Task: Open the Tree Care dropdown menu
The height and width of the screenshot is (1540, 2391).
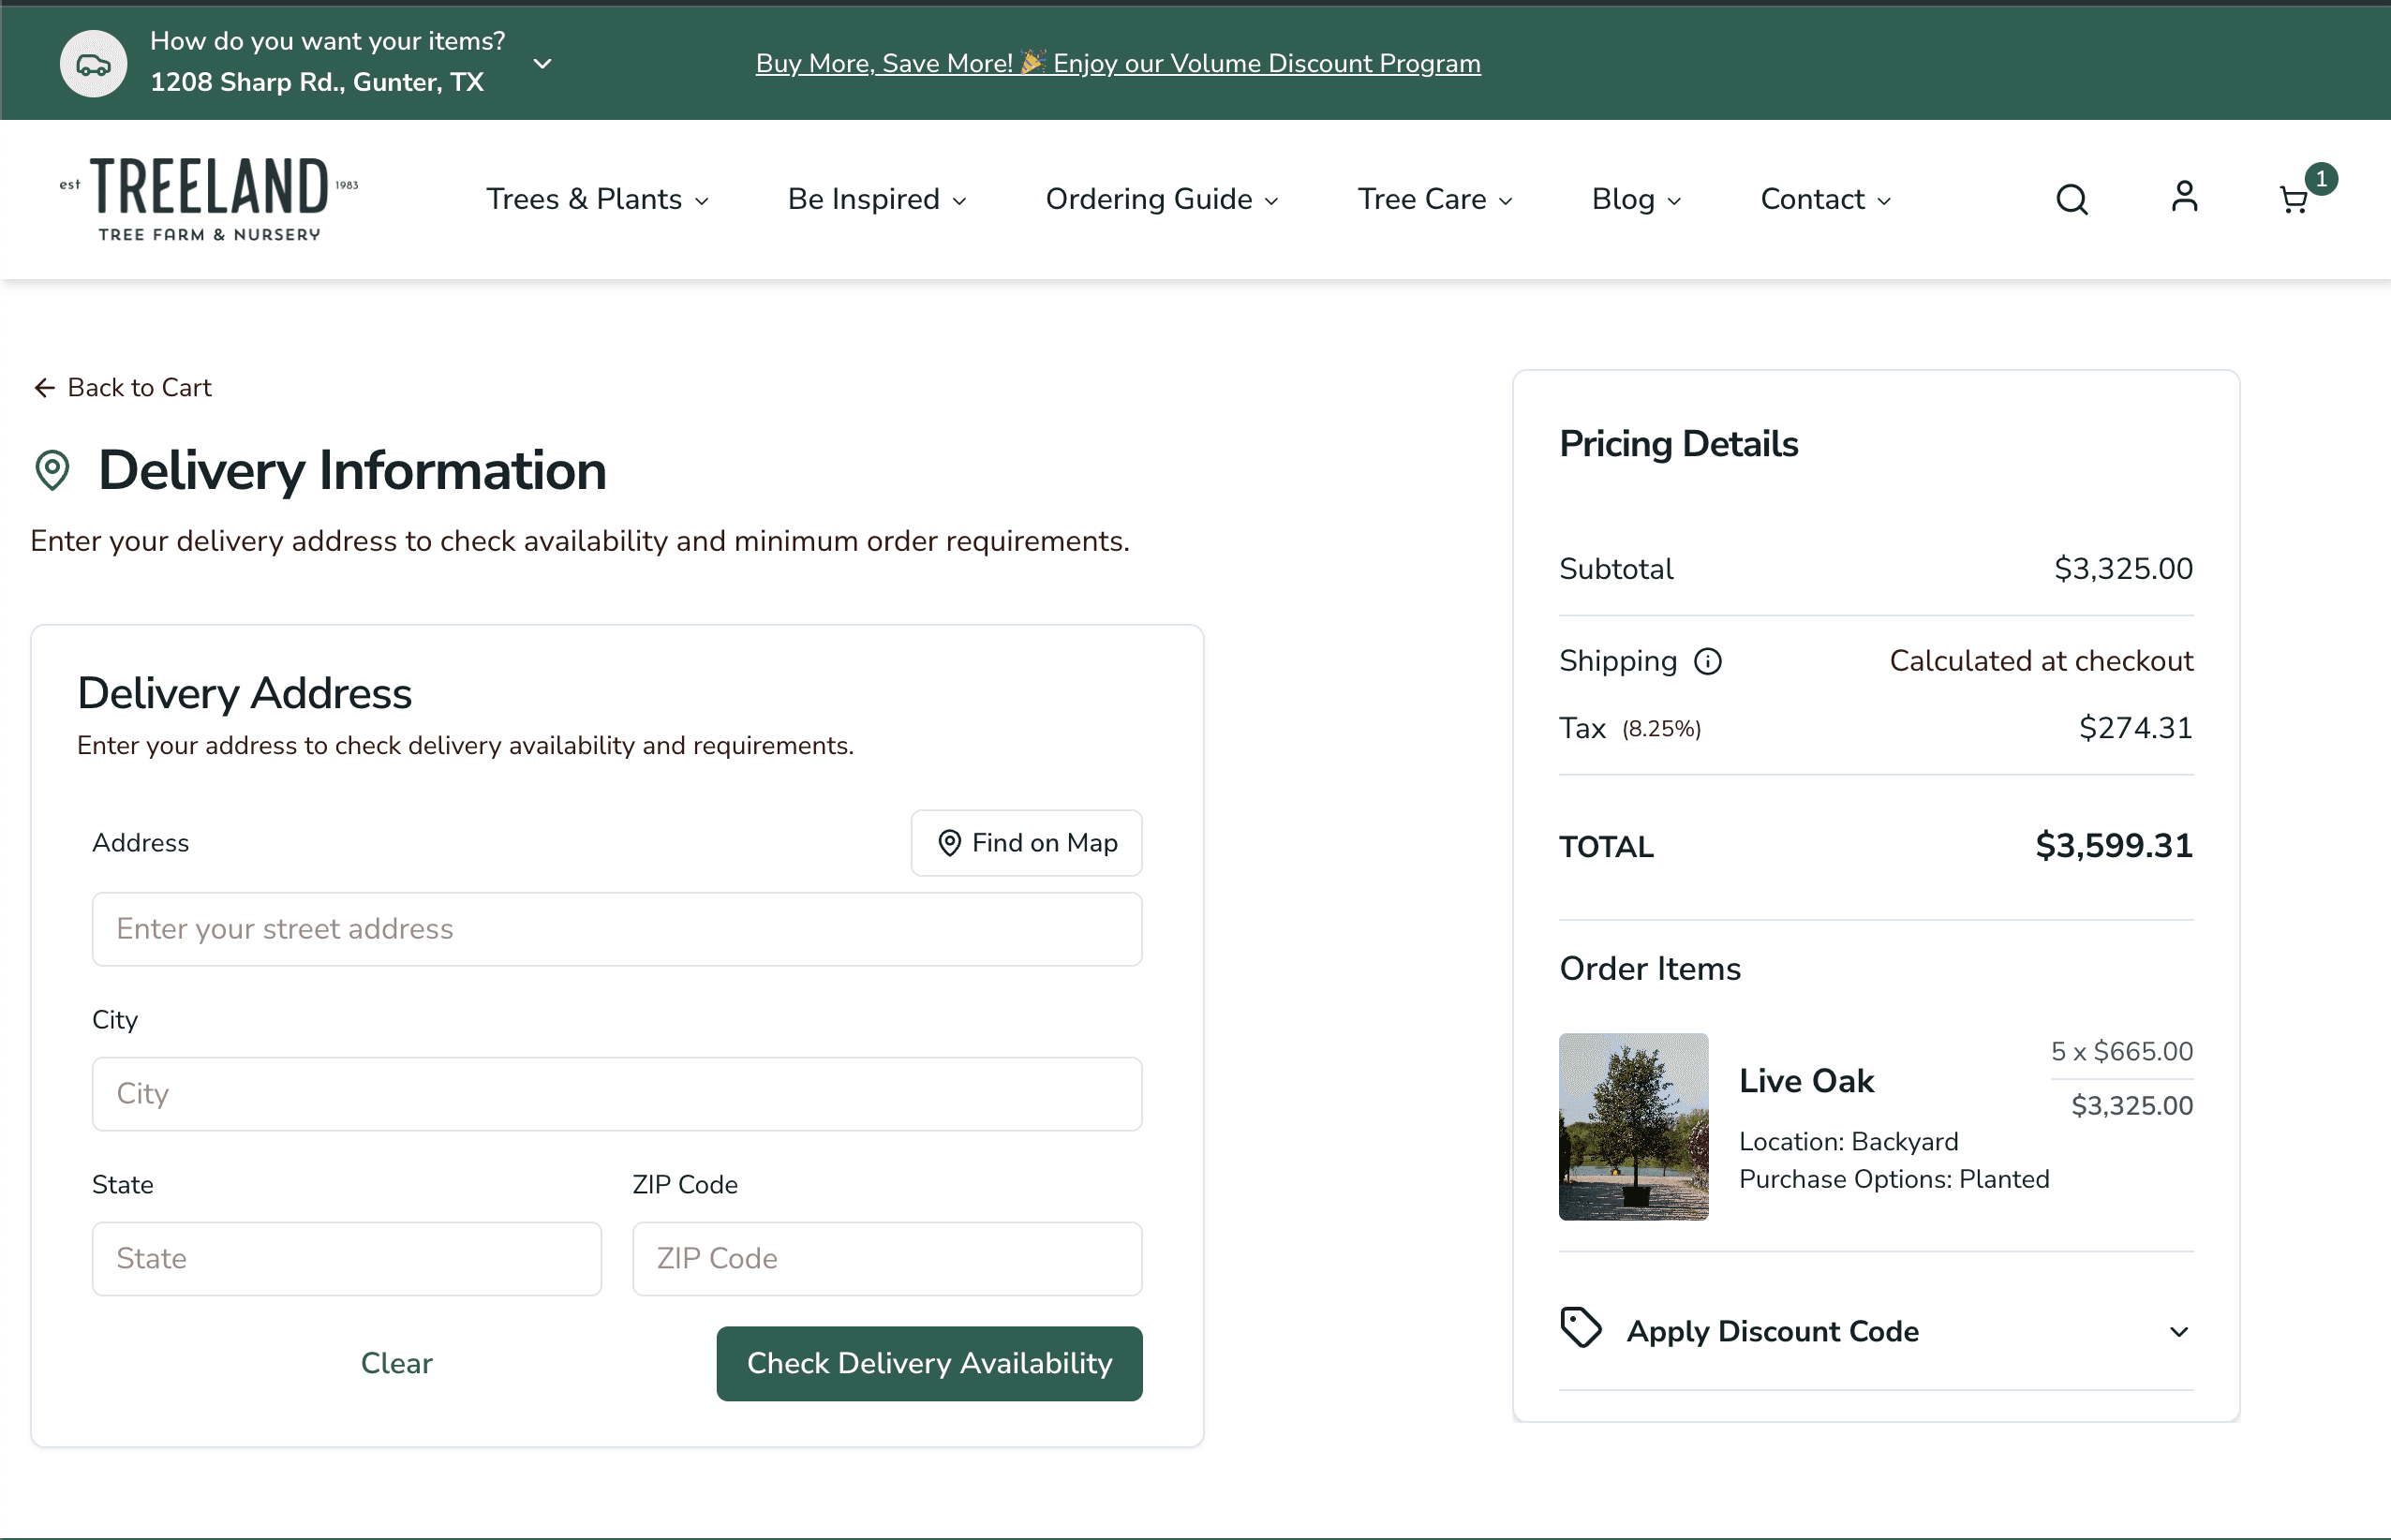Action: (x=1434, y=199)
